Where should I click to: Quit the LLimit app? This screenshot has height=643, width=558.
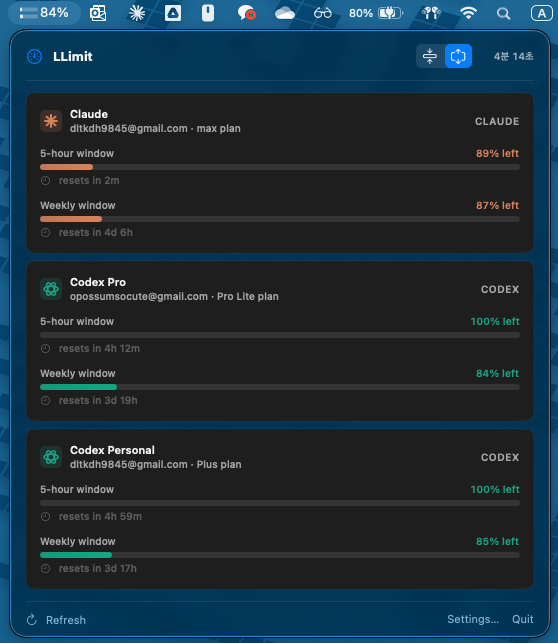coord(523,619)
